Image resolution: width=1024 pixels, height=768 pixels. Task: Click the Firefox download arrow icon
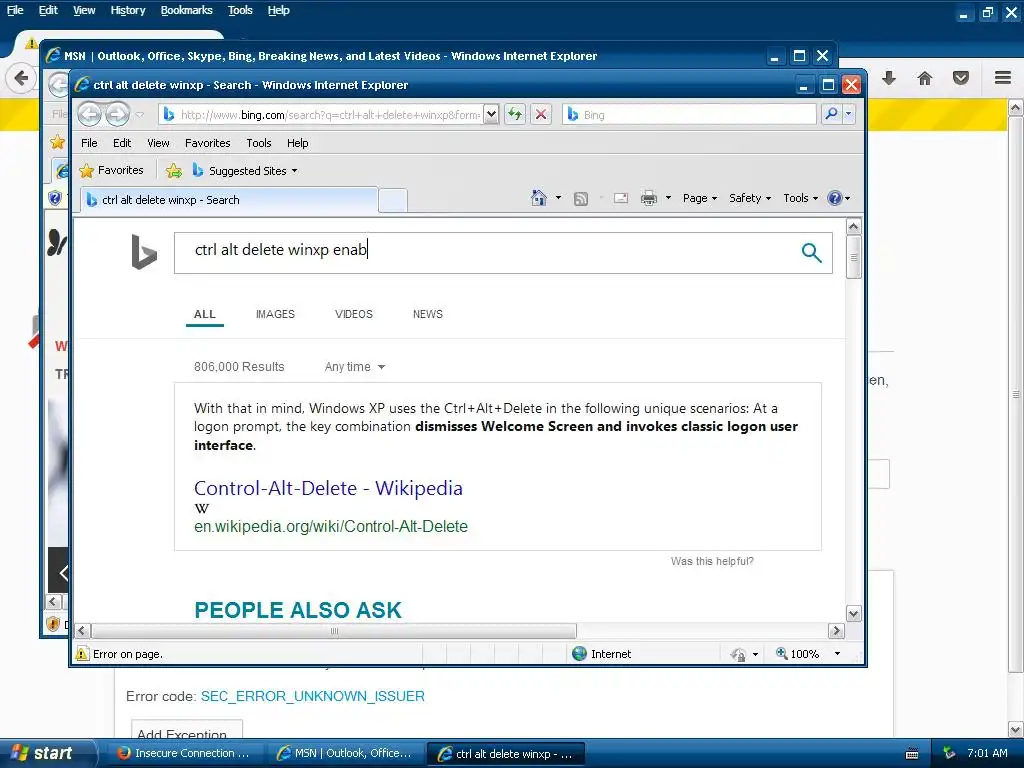[x=888, y=78]
